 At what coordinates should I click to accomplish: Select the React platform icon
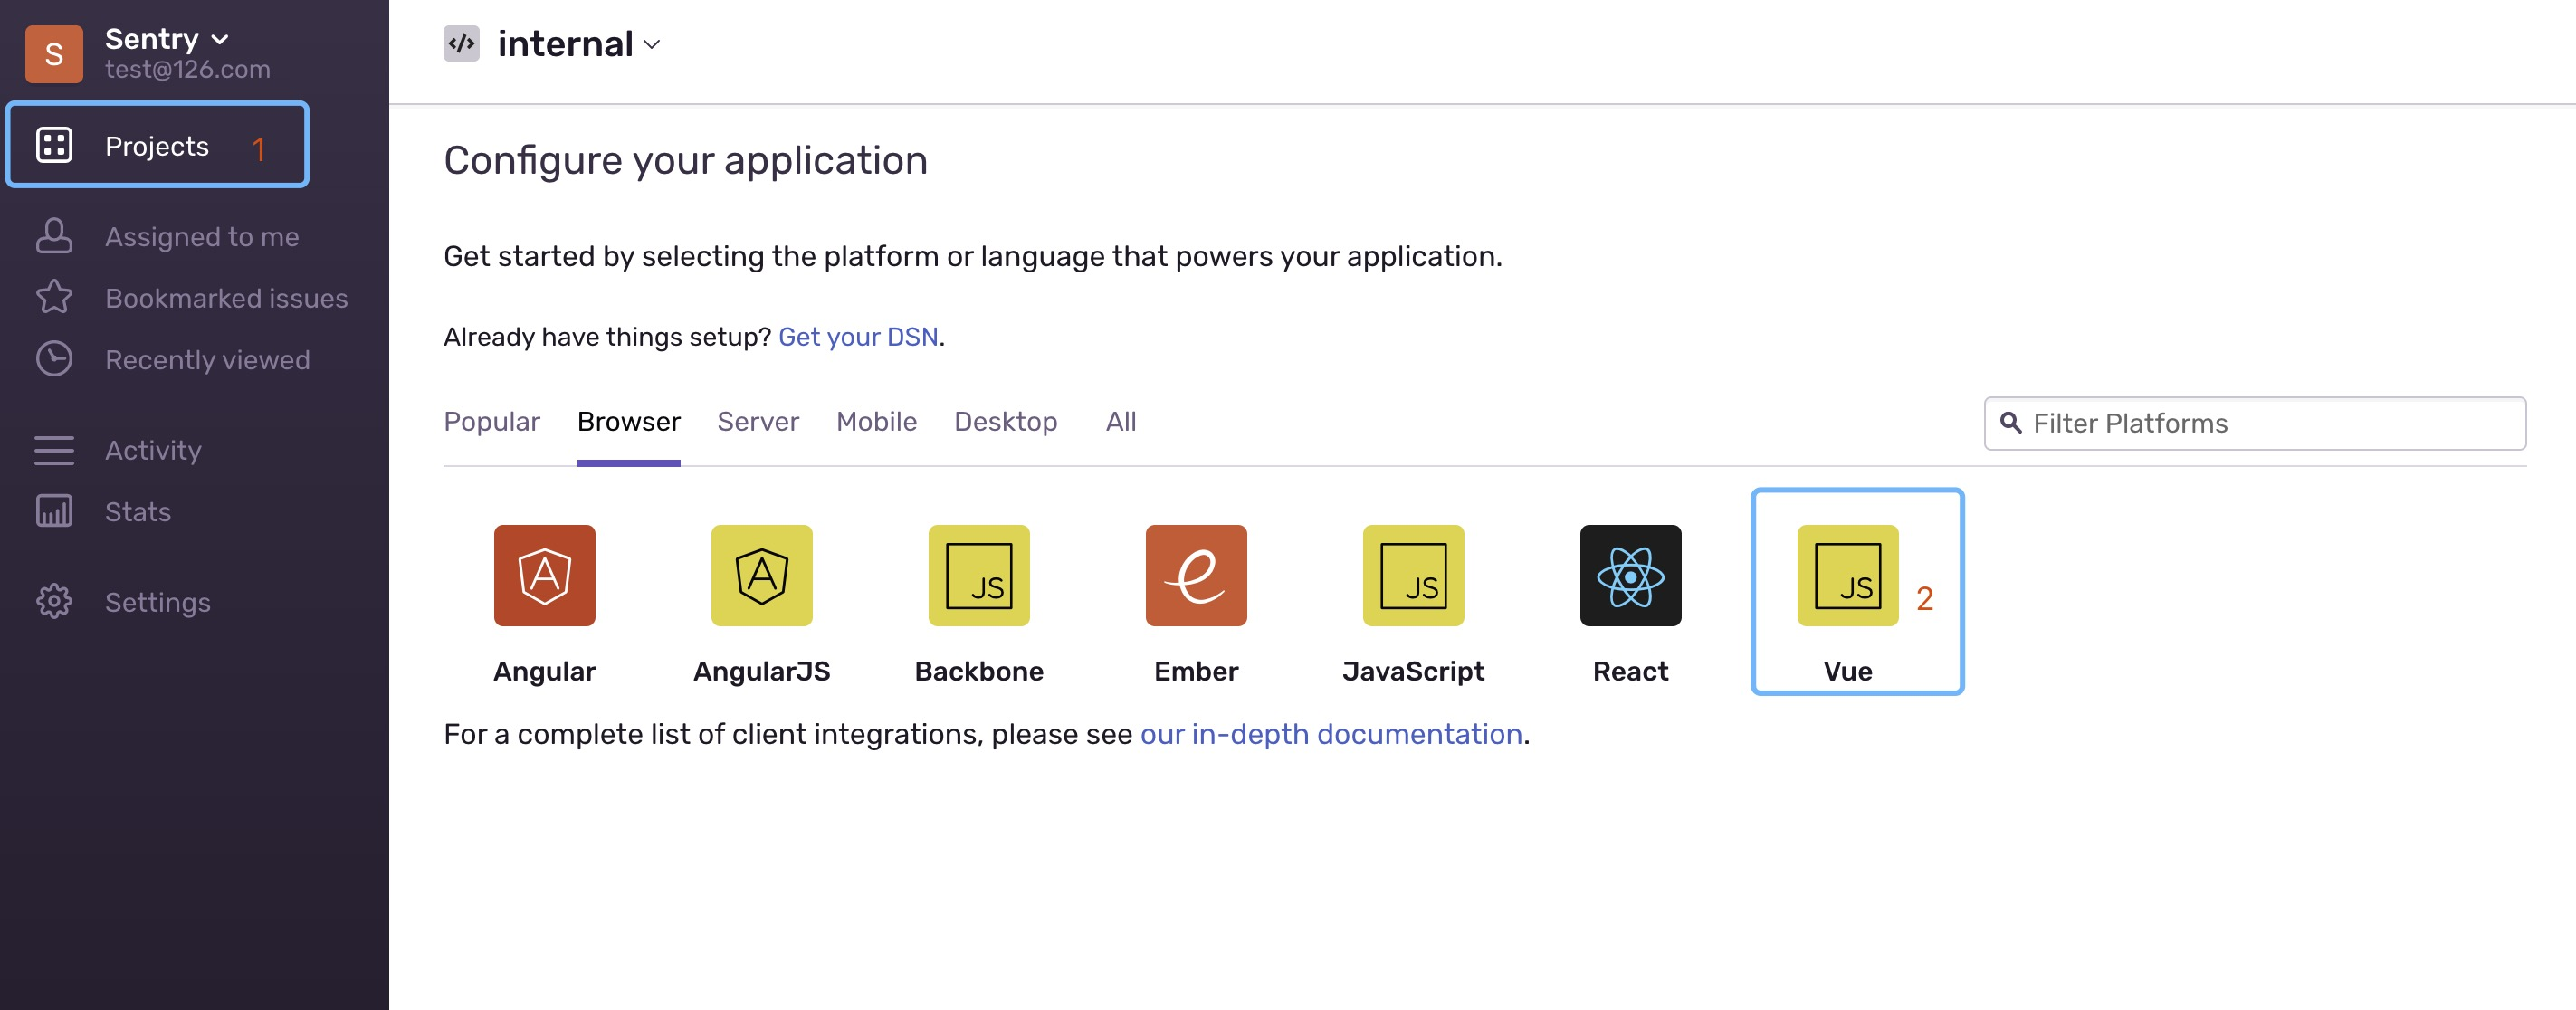click(x=1629, y=575)
